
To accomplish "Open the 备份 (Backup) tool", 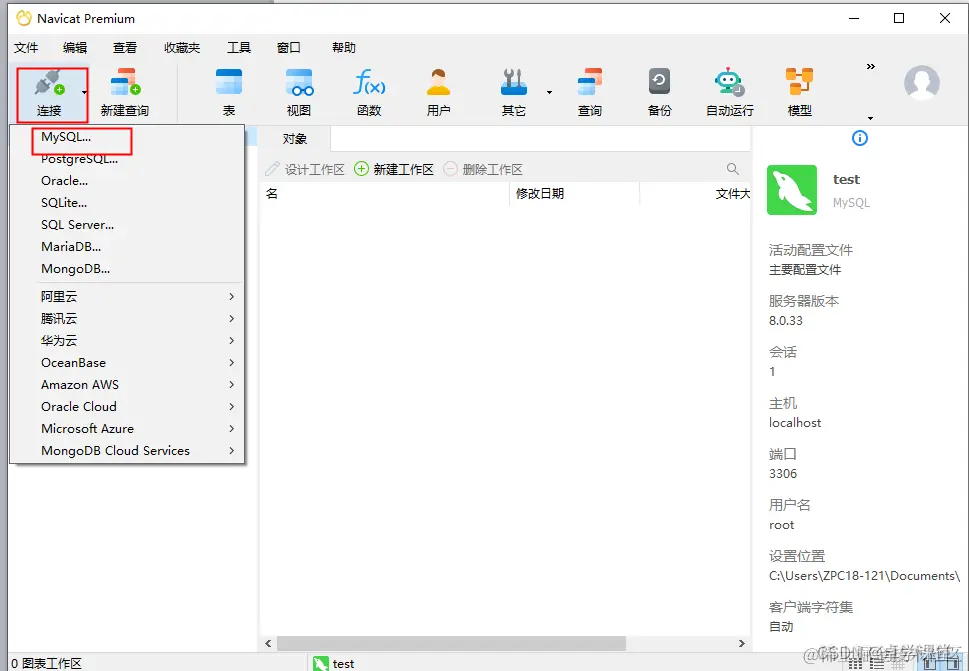I will click(x=659, y=92).
